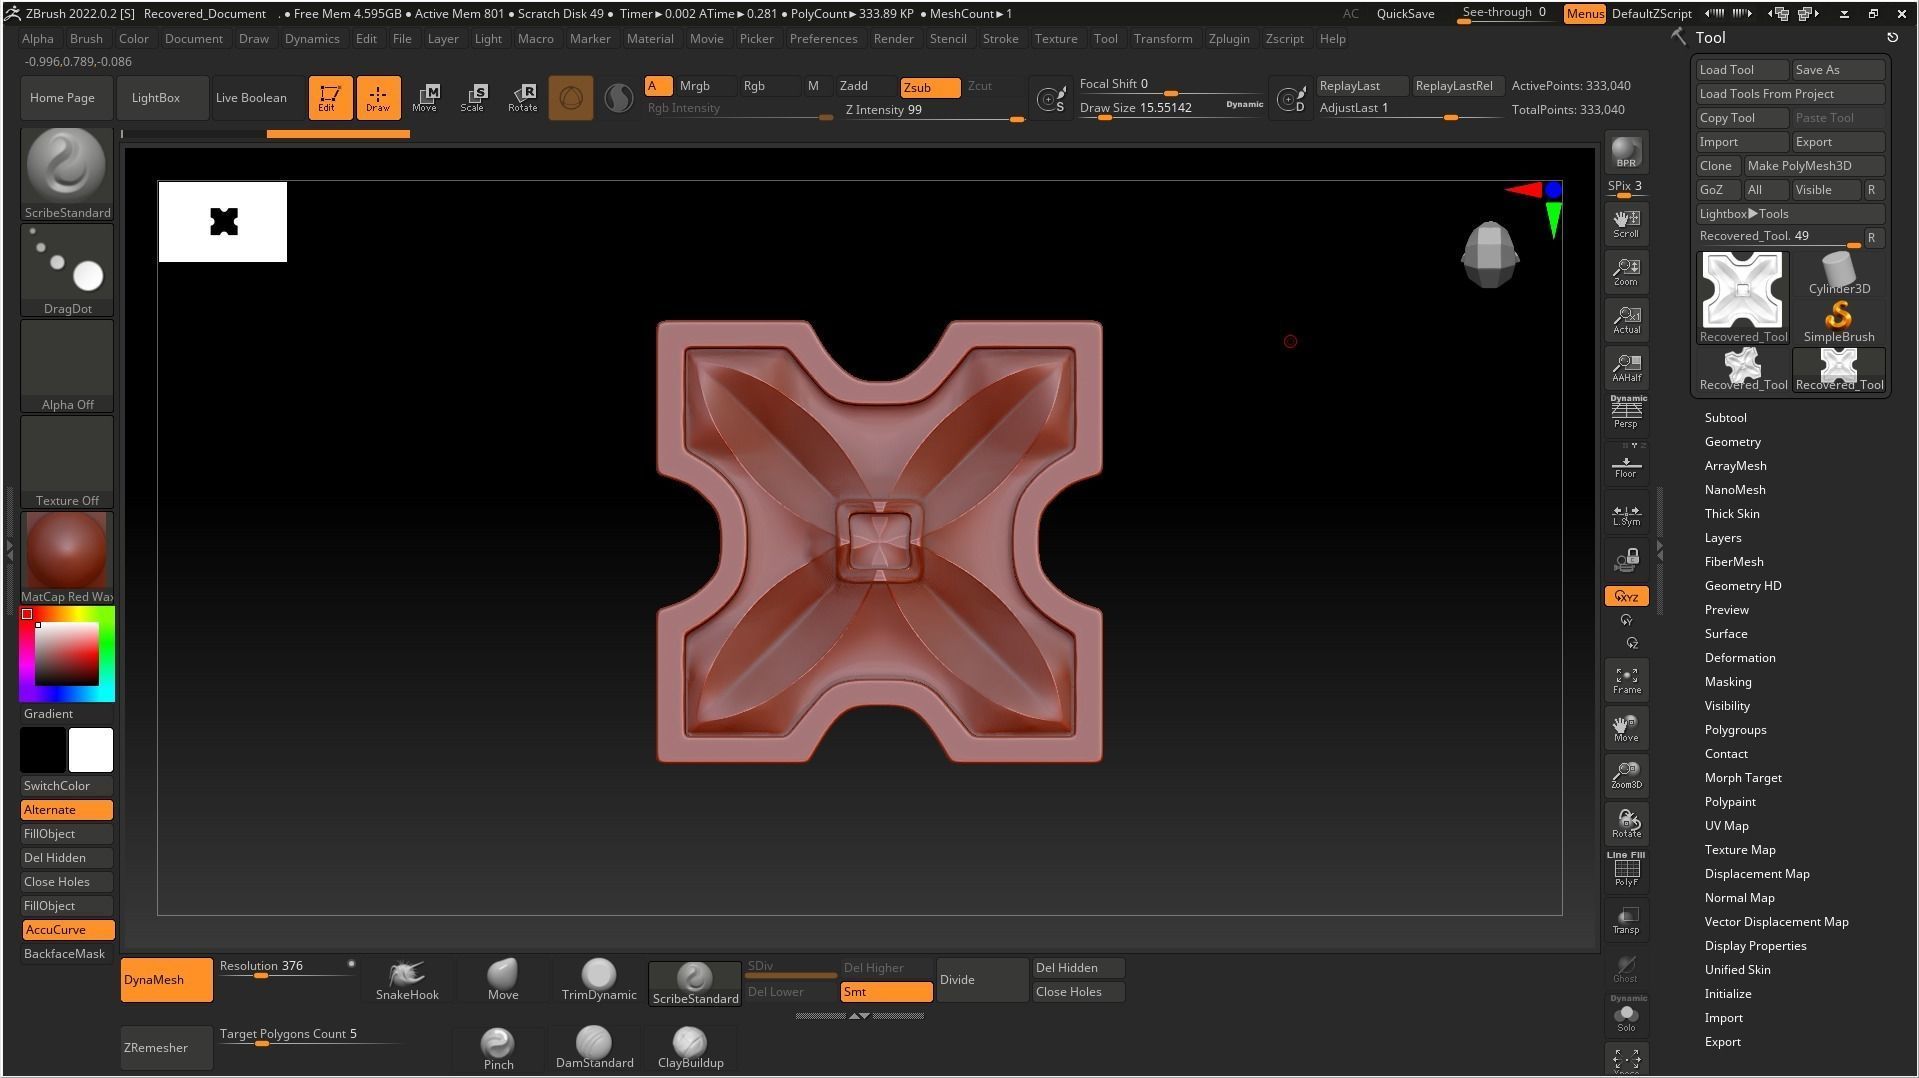
Task: Select the TrimDynamic brush
Action: click(x=599, y=980)
